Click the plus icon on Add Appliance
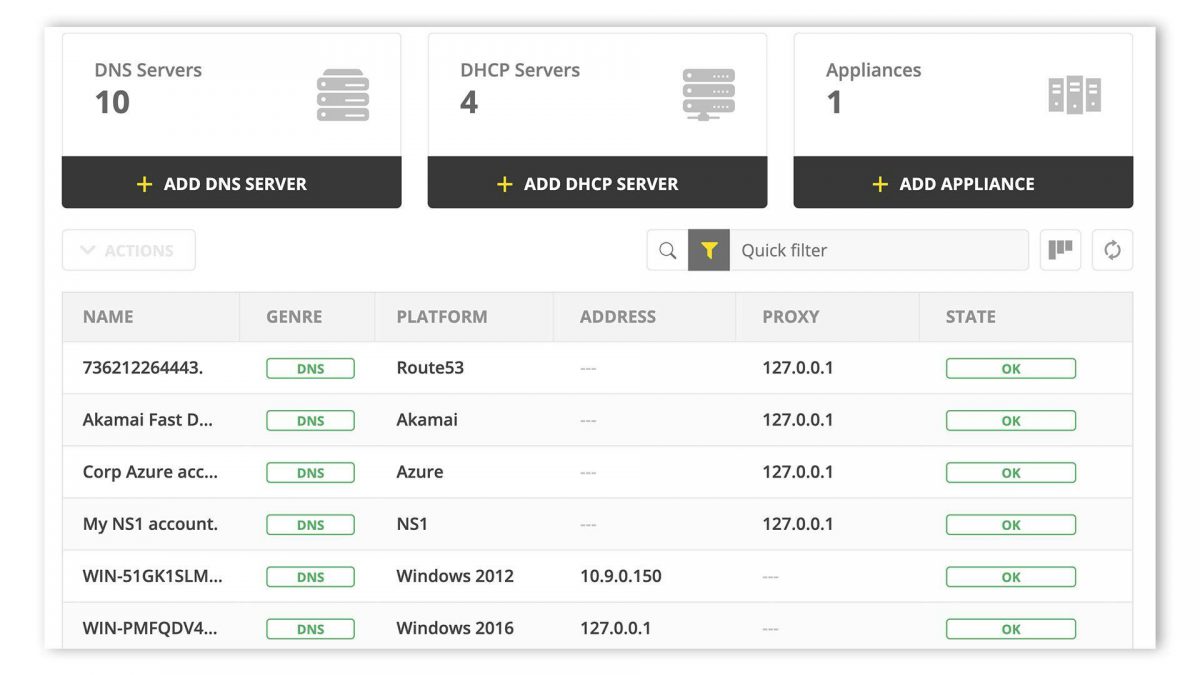The image size is (1200, 675). [880, 184]
